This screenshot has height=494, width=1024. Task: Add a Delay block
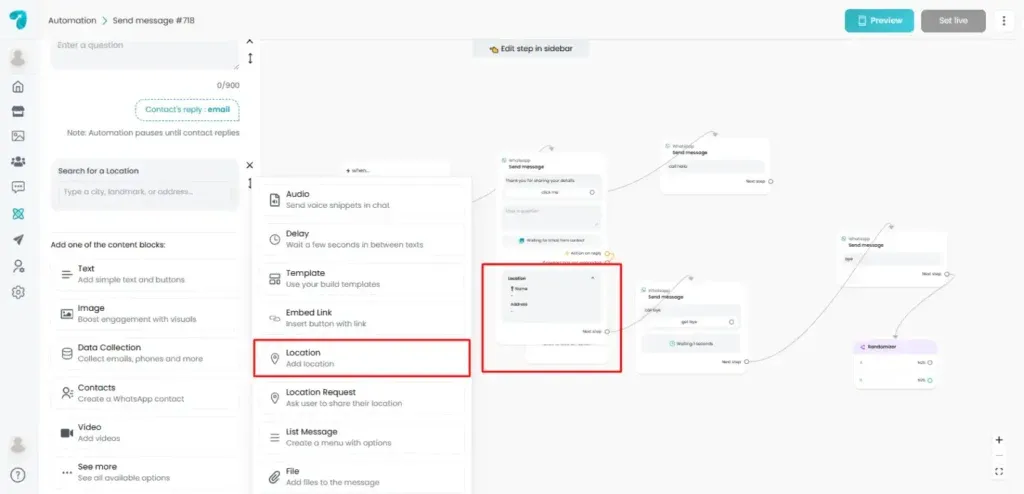tap(362, 239)
